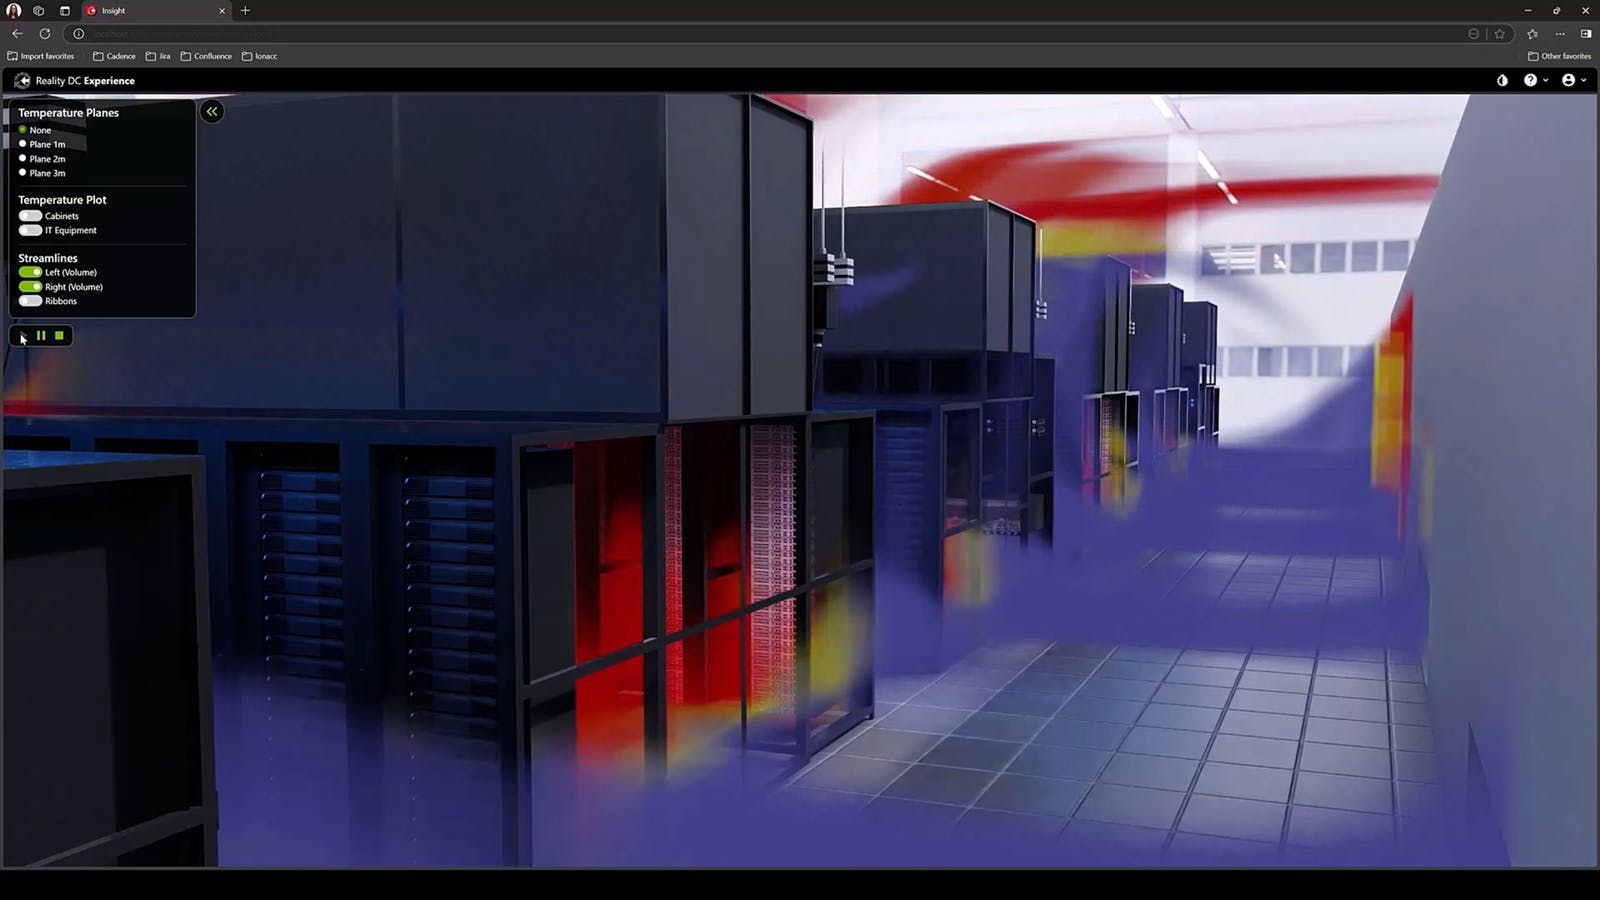
Task: Click the browser back arrow
Action: (16, 33)
